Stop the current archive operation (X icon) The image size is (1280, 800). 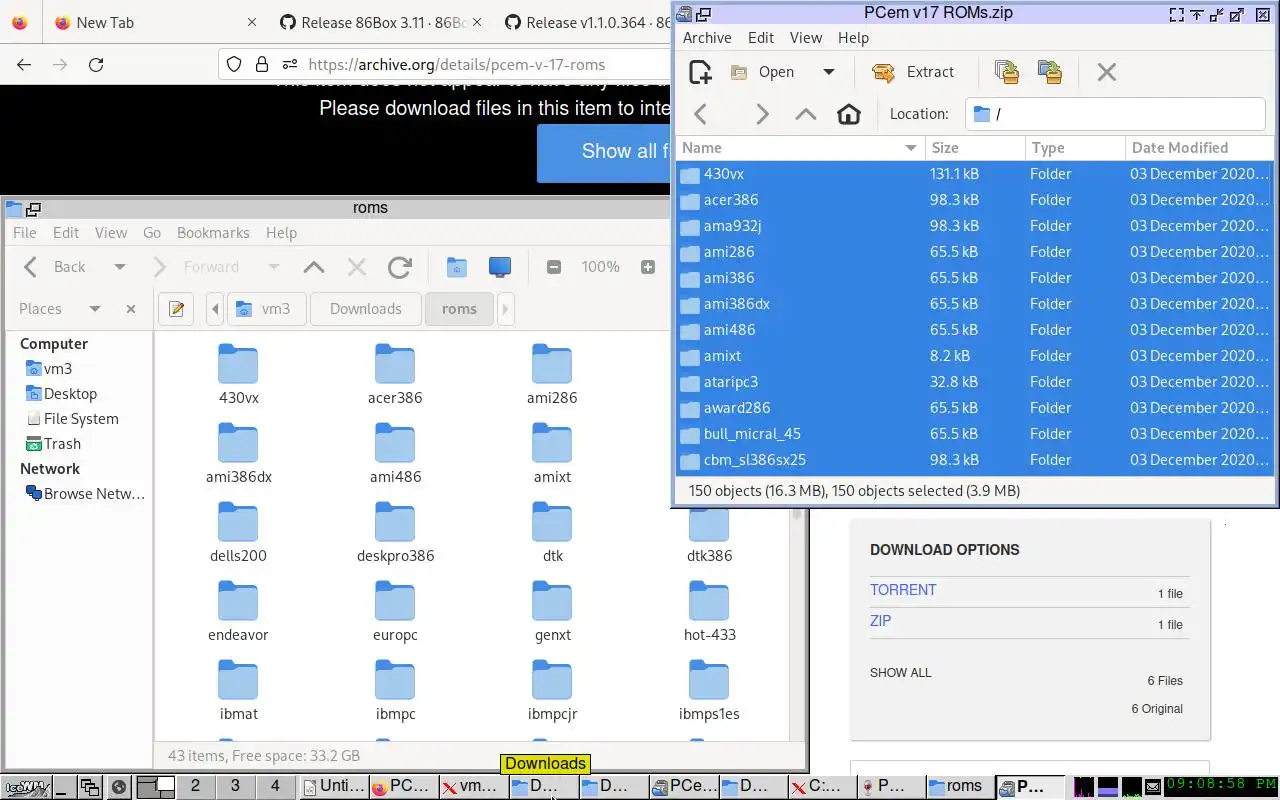(x=1106, y=72)
